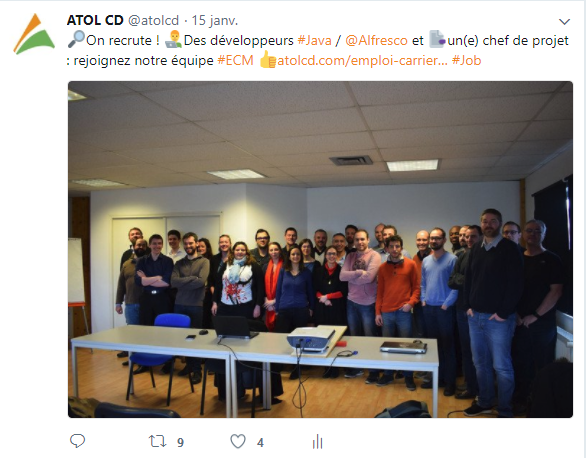Click the ATOL CD display name
This screenshot has height=458, width=586.
click(95, 20)
